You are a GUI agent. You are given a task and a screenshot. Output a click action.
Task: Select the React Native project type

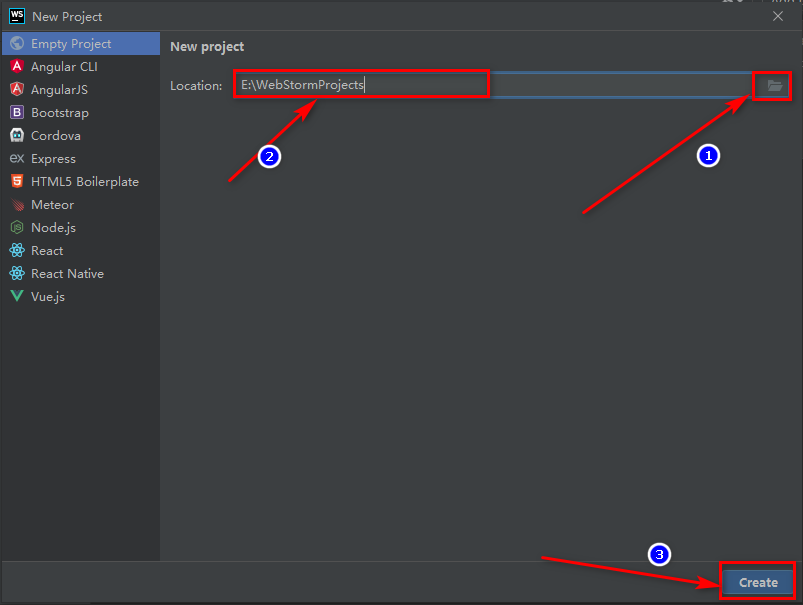click(x=81, y=274)
